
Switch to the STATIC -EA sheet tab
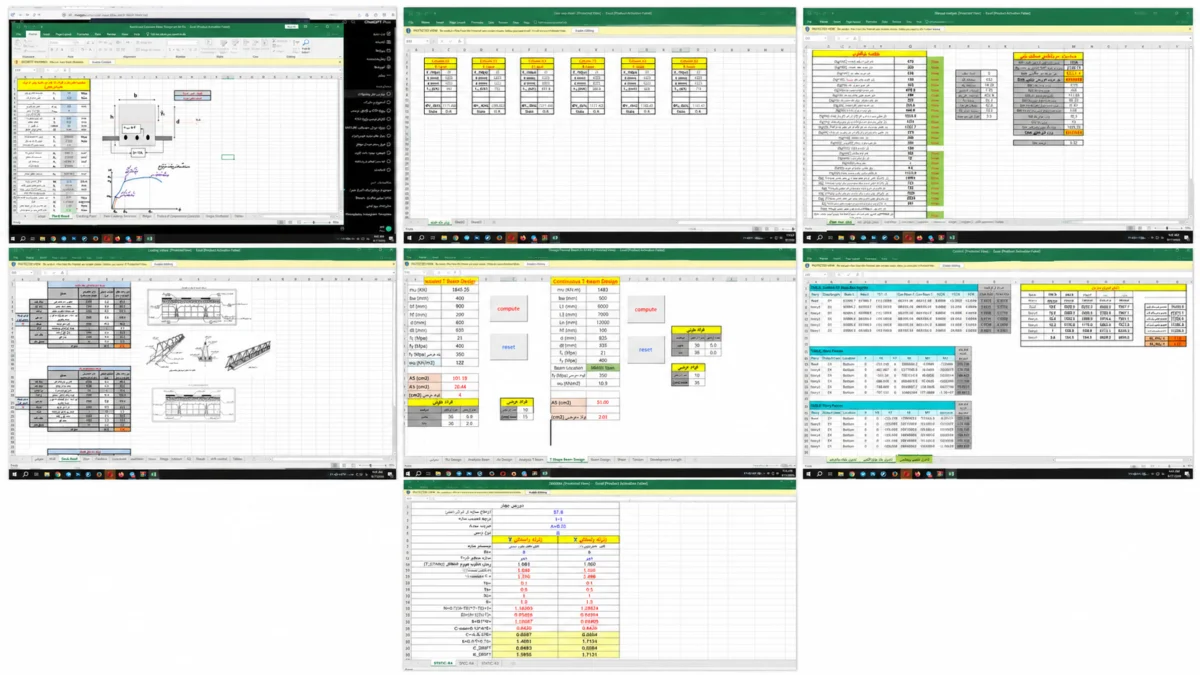[491, 663]
